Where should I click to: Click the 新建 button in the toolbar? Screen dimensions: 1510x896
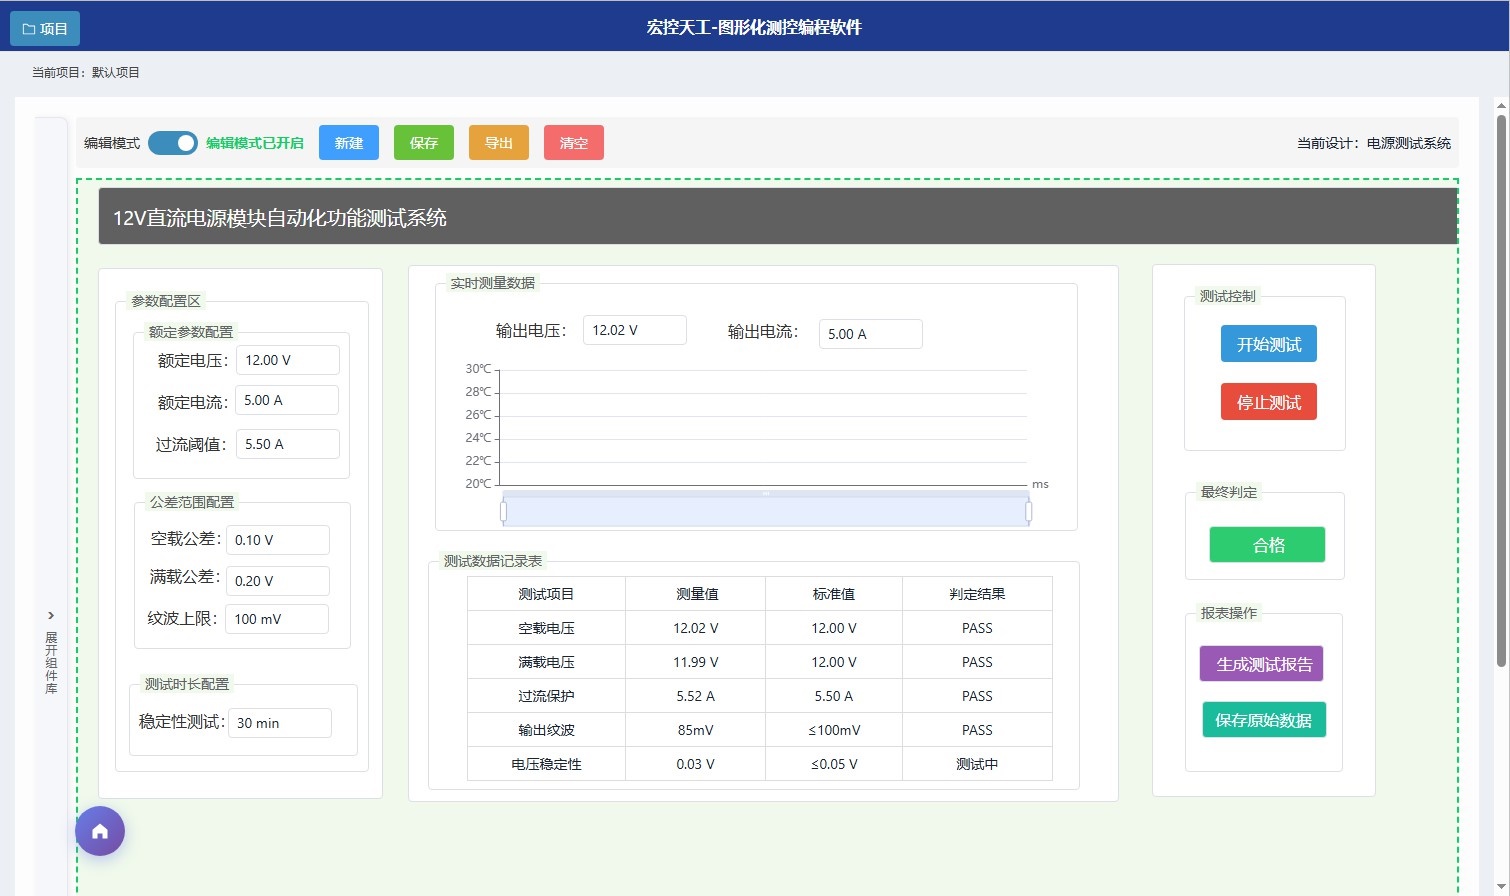point(348,142)
